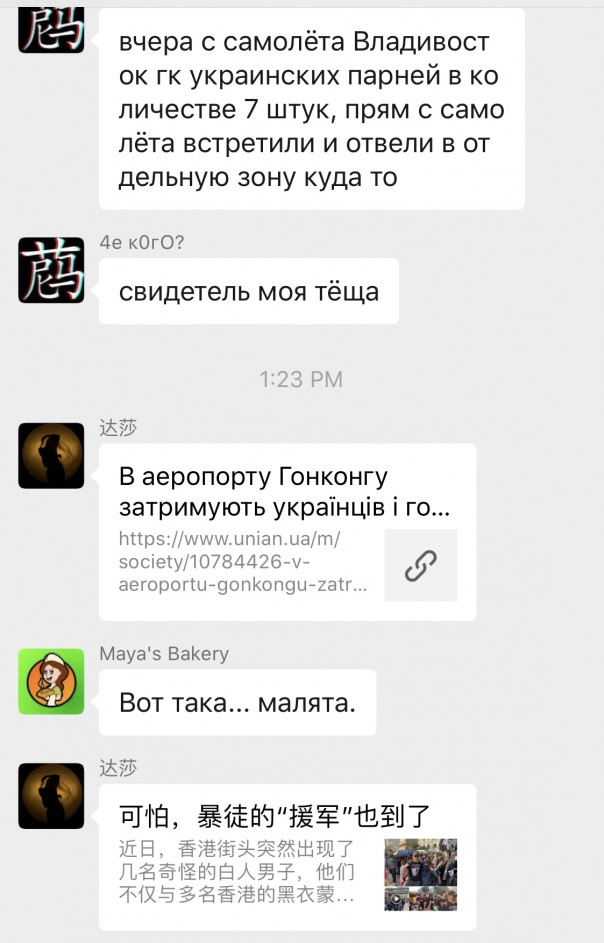The height and width of the screenshot is (943, 604).
Task: Select the Вот така... малята. message
Action: pos(238,702)
